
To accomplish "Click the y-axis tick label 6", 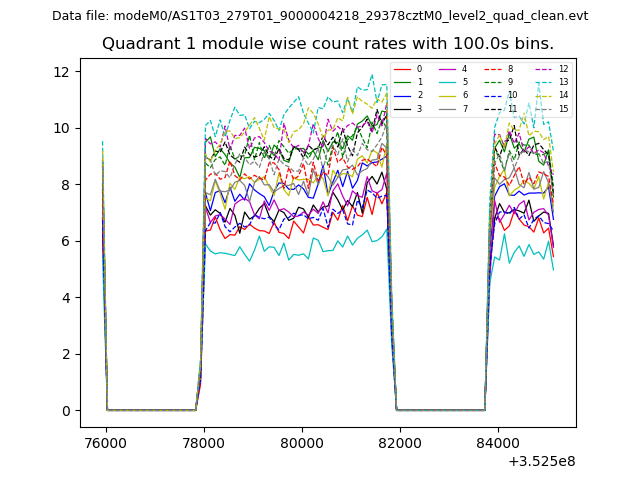I will tap(68, 241).
